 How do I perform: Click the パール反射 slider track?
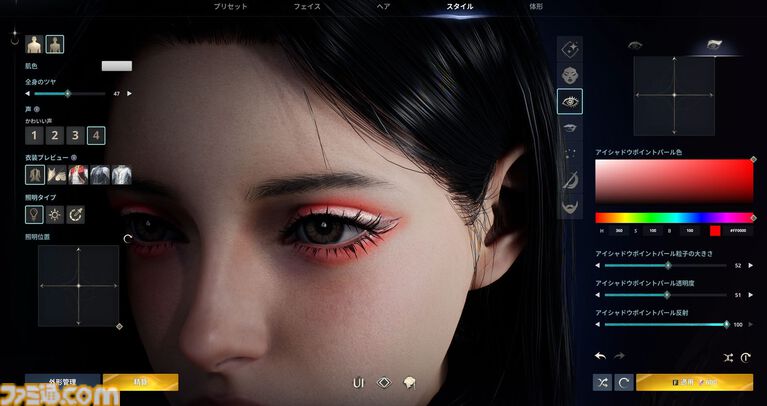click(x=666, y=324)
